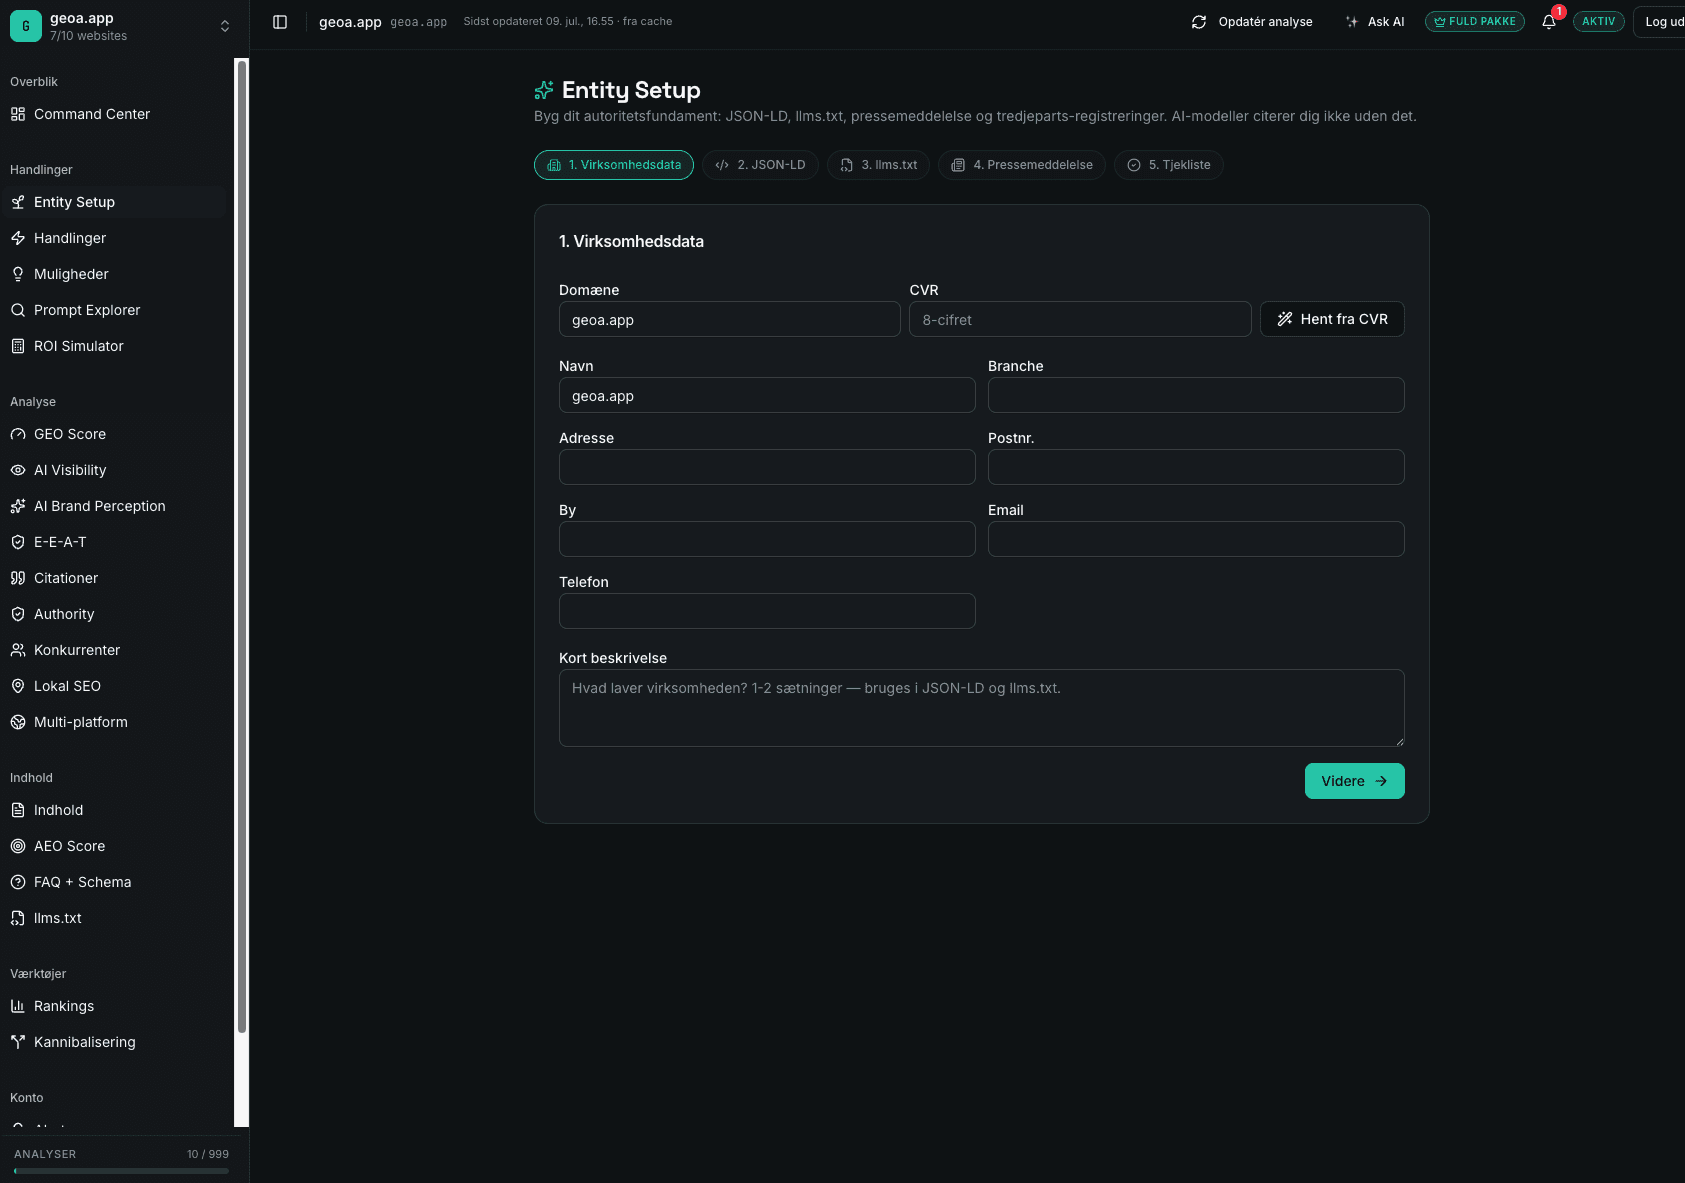The height and width of the screenshot is (1183, 1685).
Task: Open Entity Setup in the sidebar
Action: (116, 202)
